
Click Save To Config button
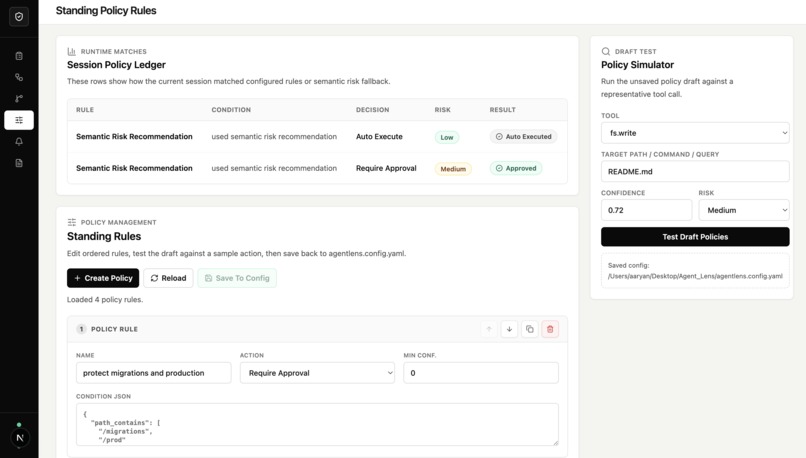click(237, 278)
